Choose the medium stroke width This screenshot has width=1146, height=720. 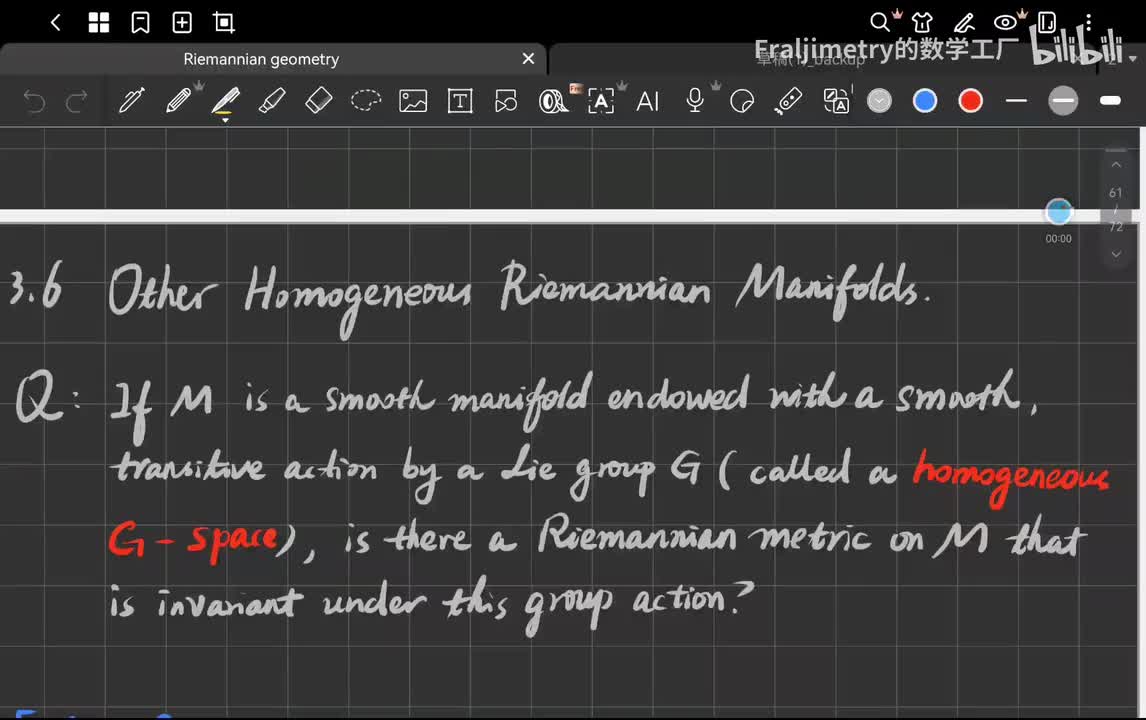[x=1063, y=101]
